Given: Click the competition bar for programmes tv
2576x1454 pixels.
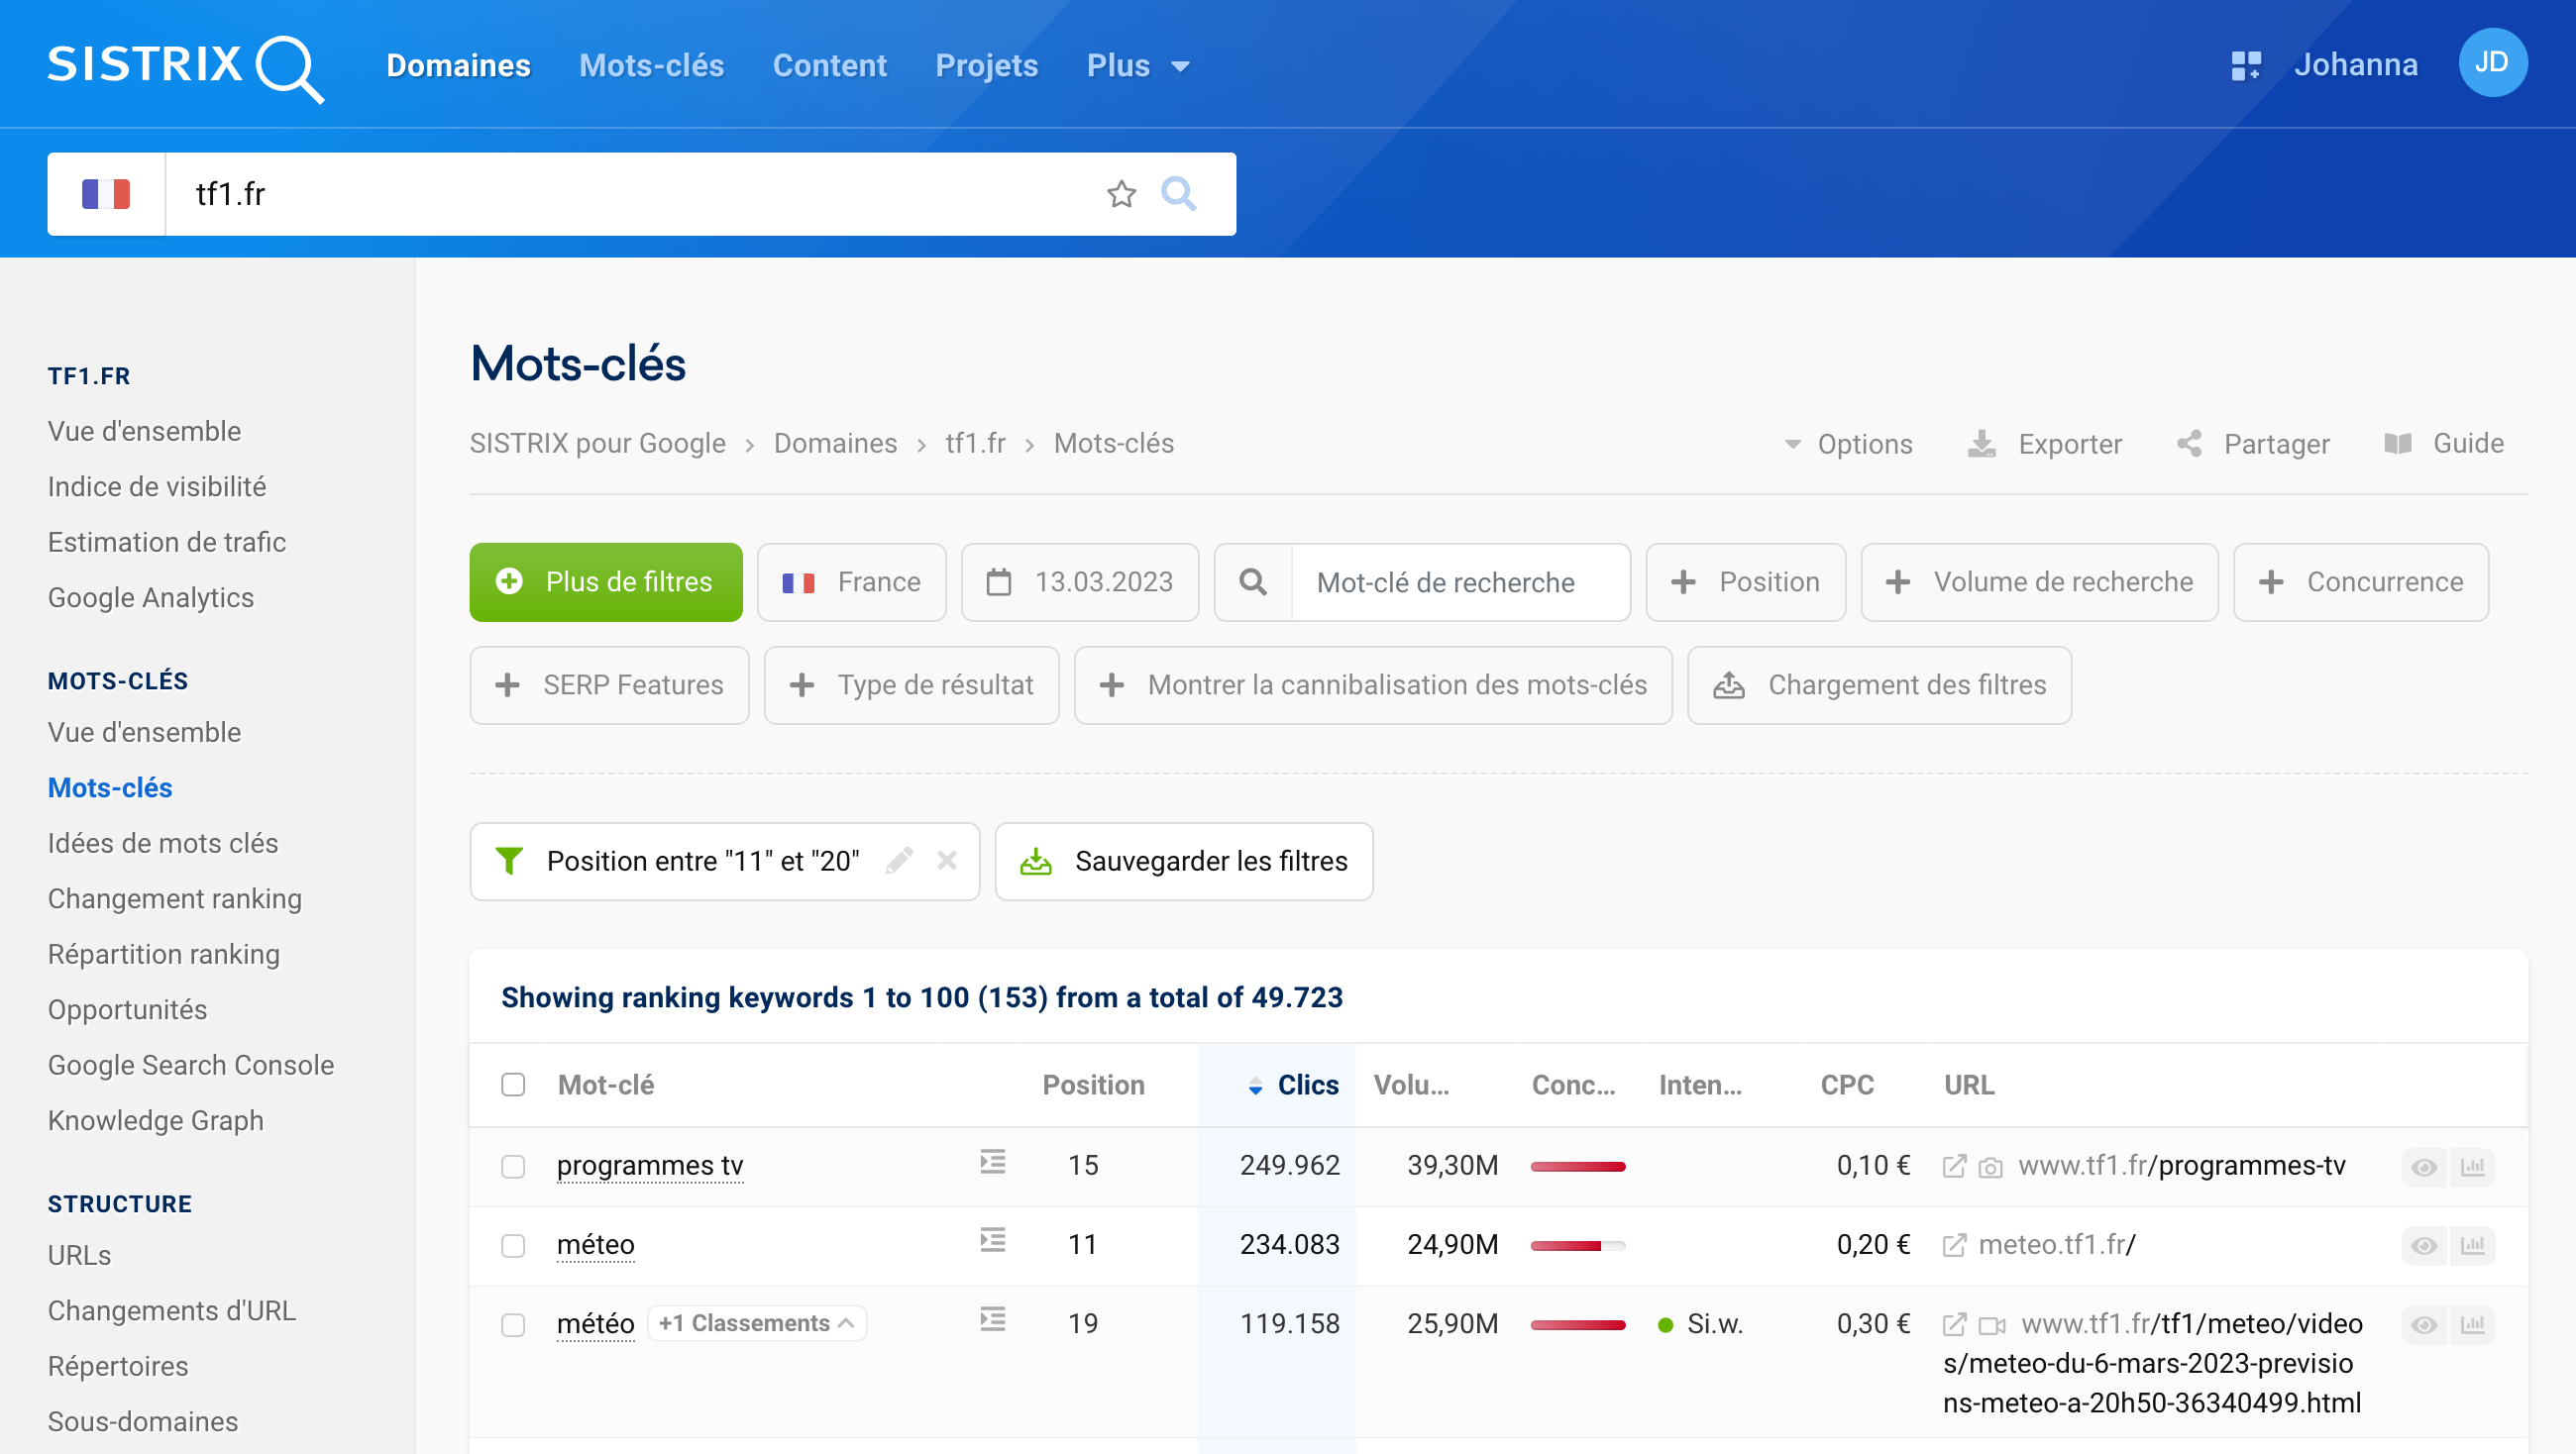Looking at the screenshot, I should [x=1578, y=1167].
